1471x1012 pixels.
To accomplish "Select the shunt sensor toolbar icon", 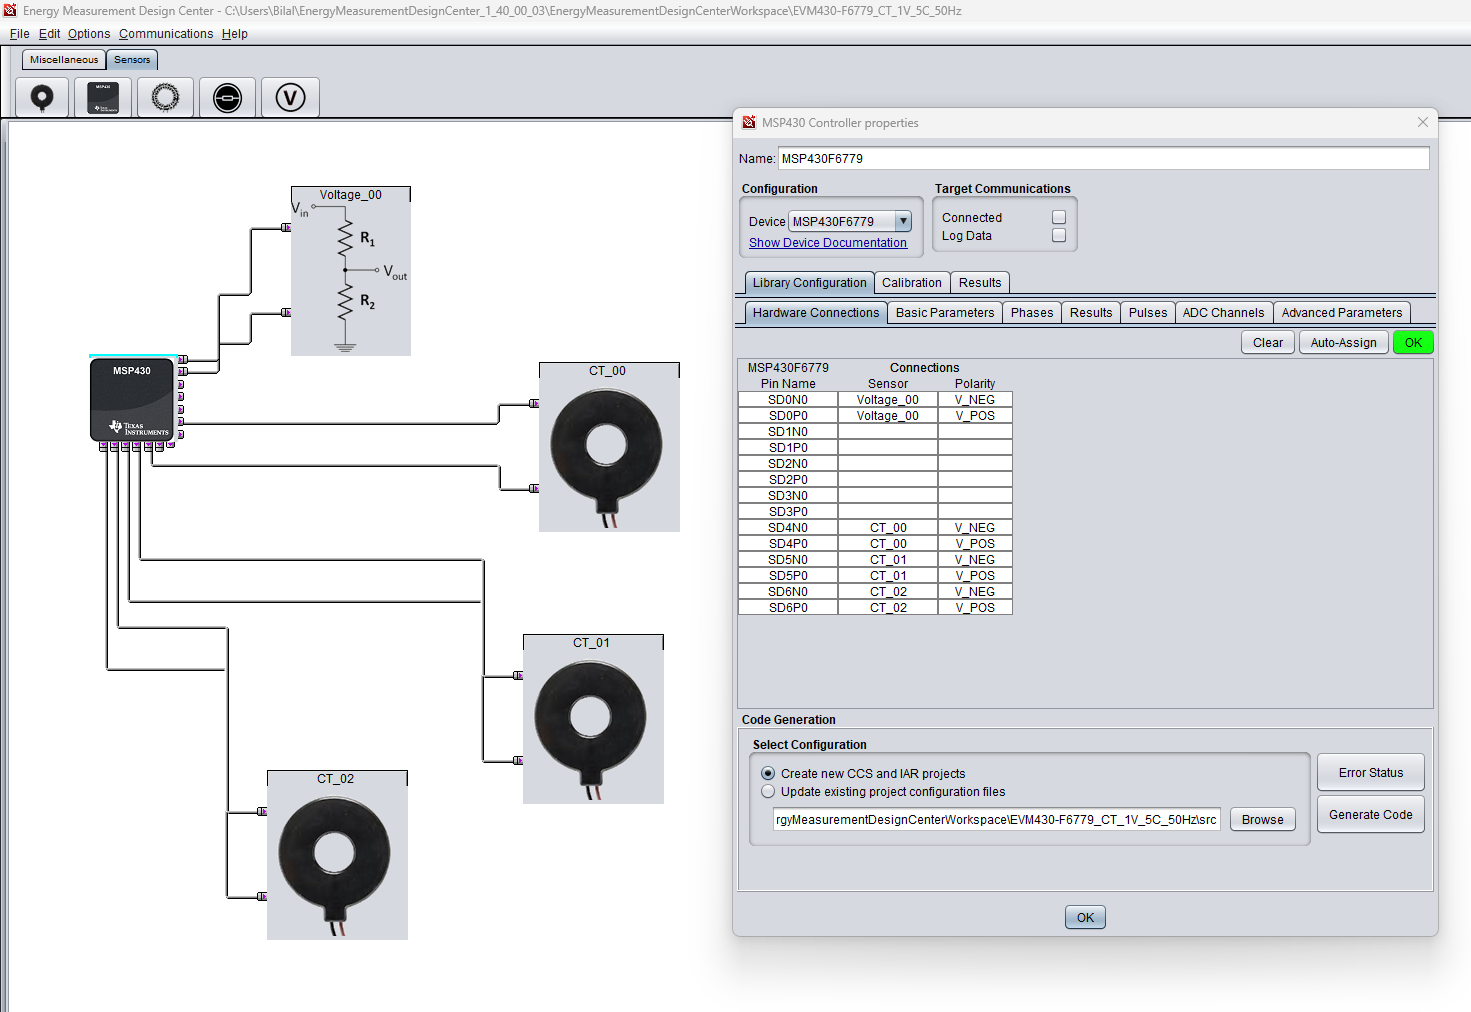I will pyautogui.click(x=227, y=98).
